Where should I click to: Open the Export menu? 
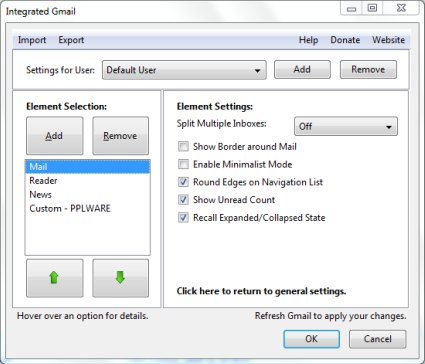(x=71, y=40)
